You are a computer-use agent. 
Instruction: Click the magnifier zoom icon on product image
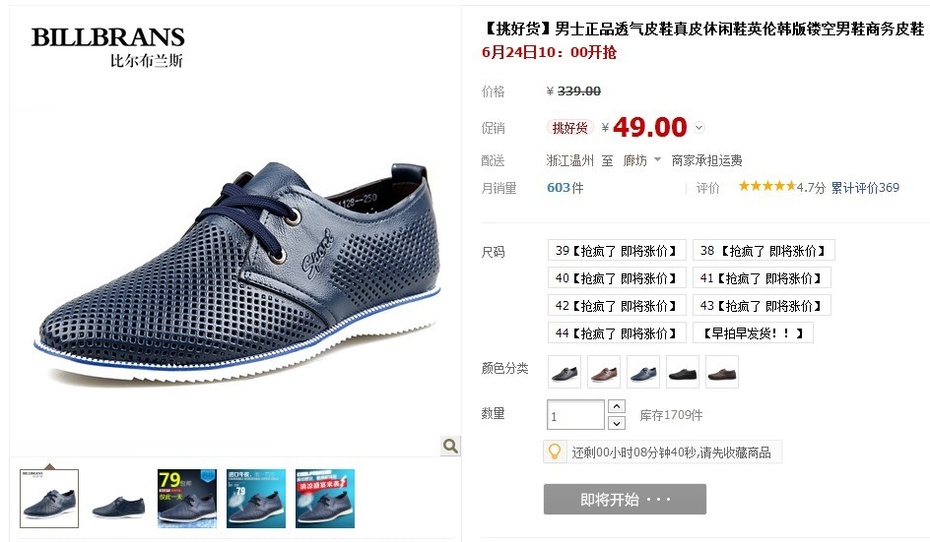pyautogui.click(x=450, y=446)
